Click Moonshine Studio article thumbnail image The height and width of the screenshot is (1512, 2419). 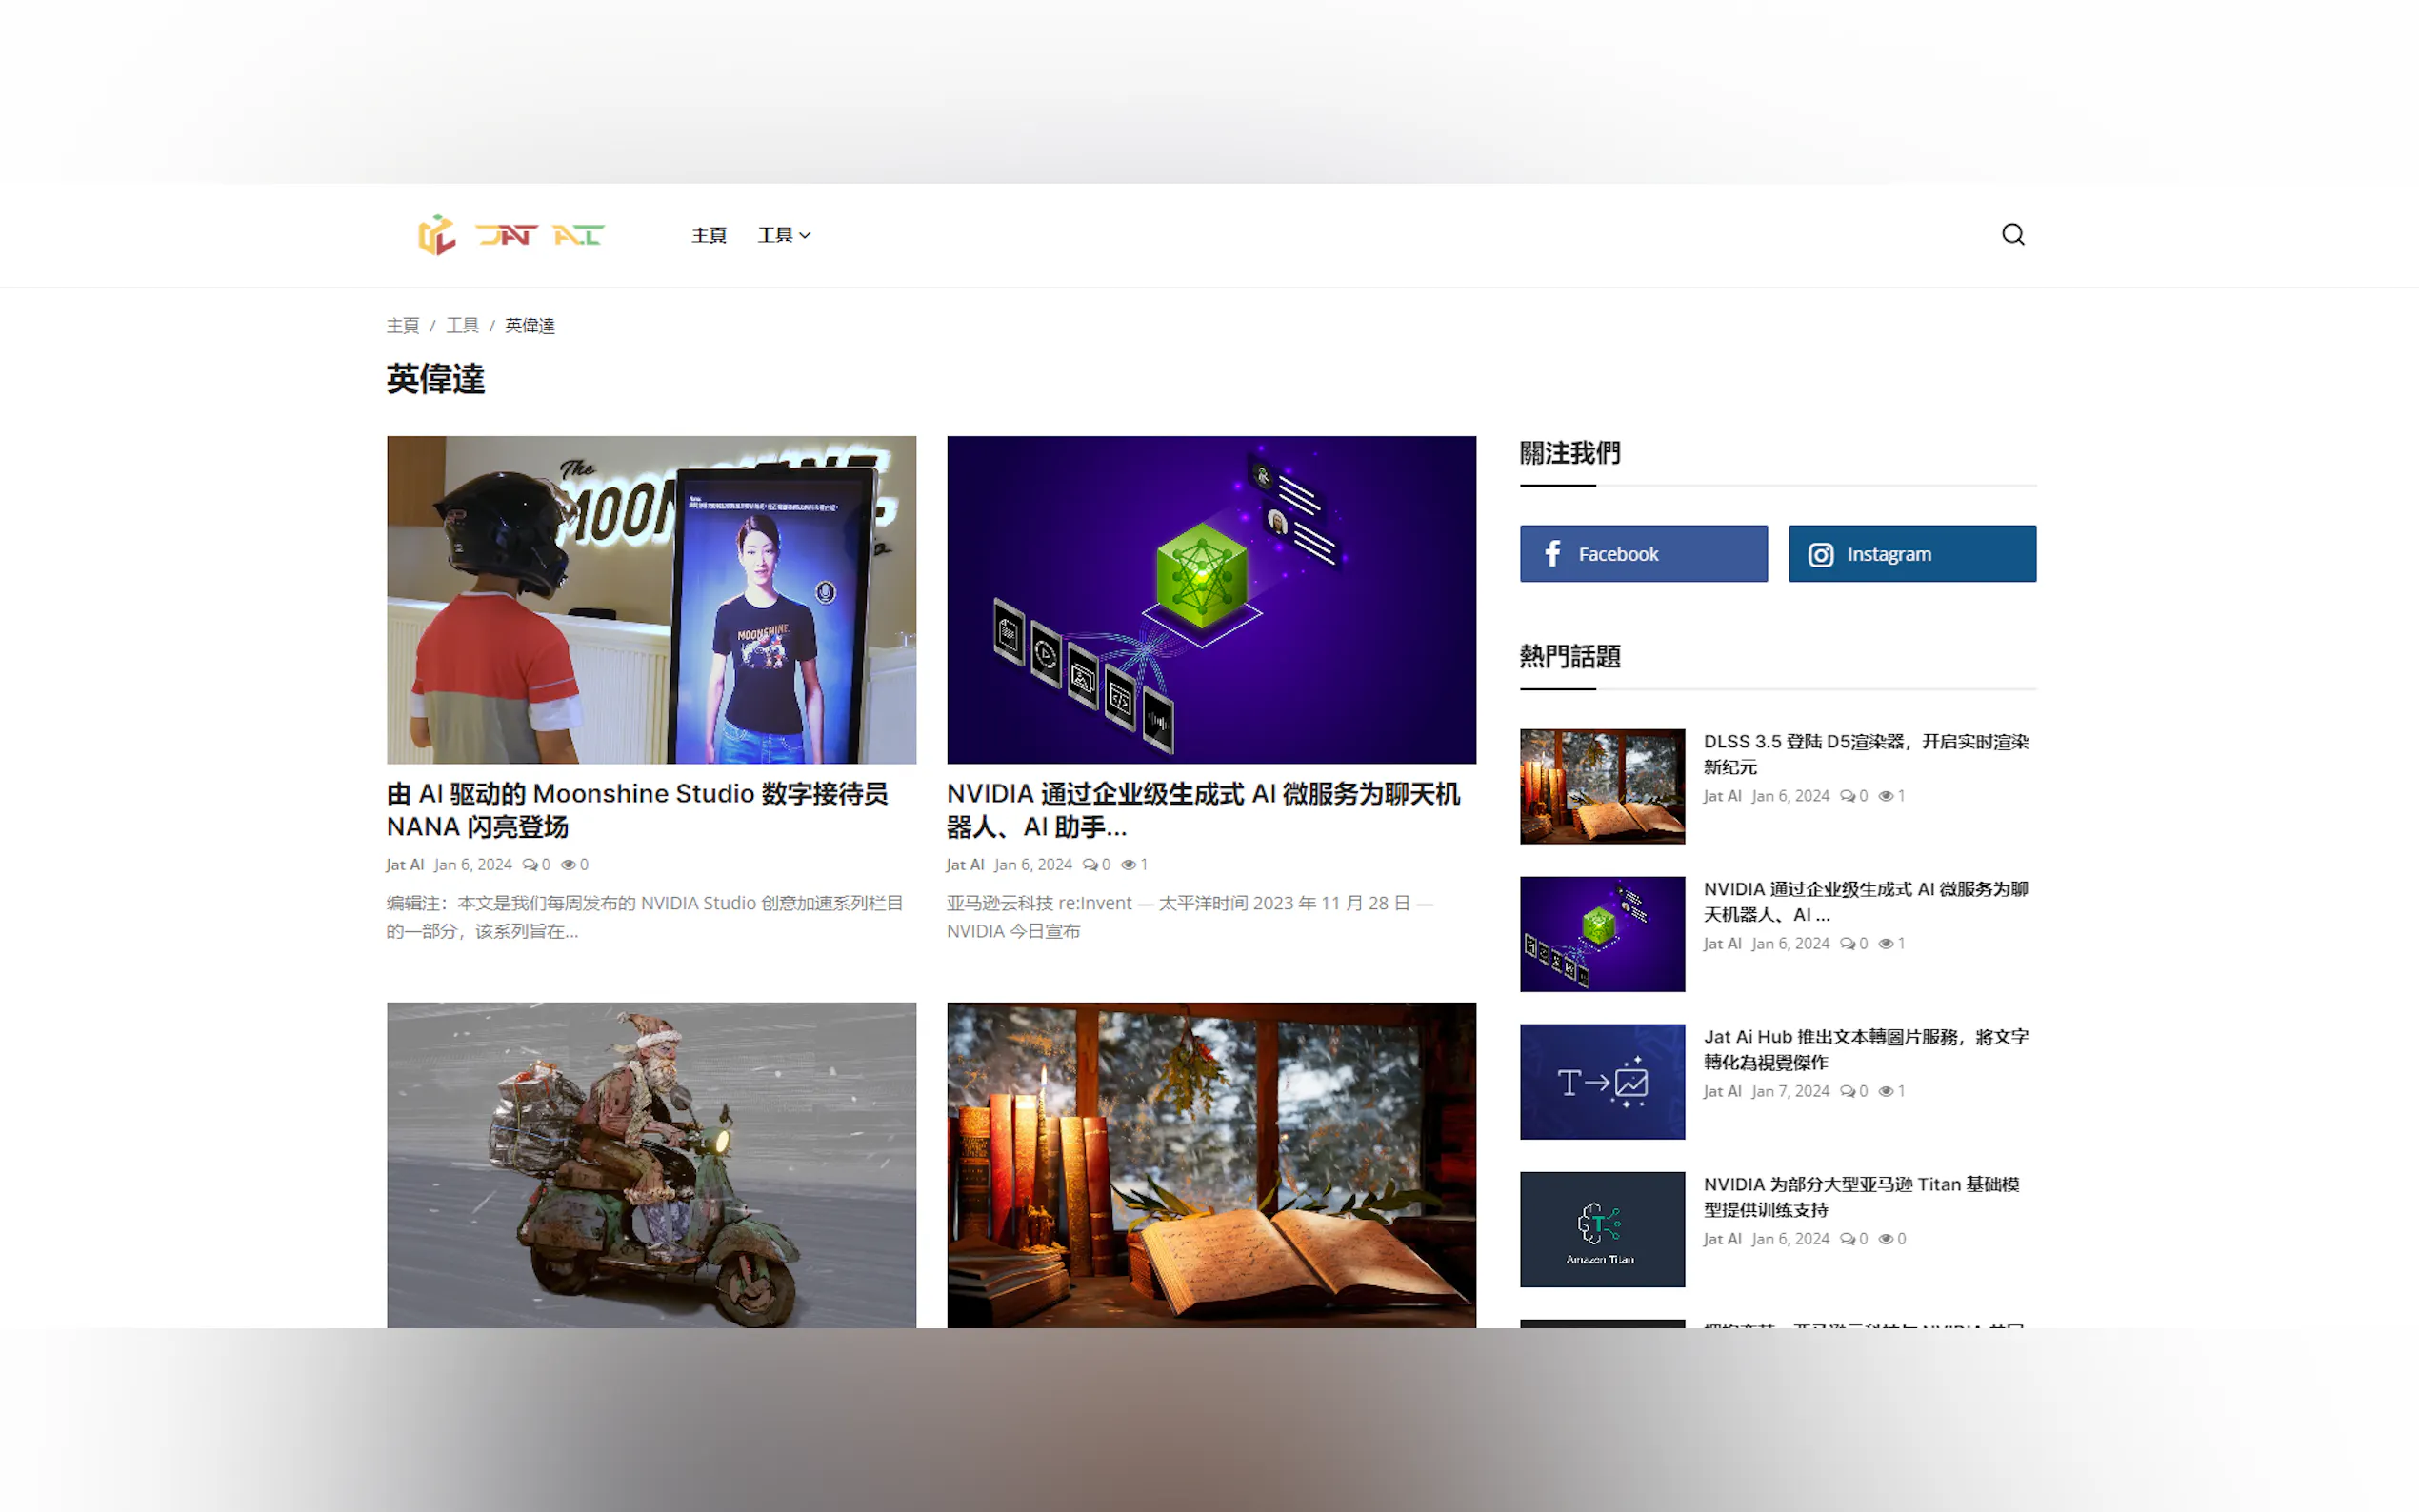pos(651,599)
